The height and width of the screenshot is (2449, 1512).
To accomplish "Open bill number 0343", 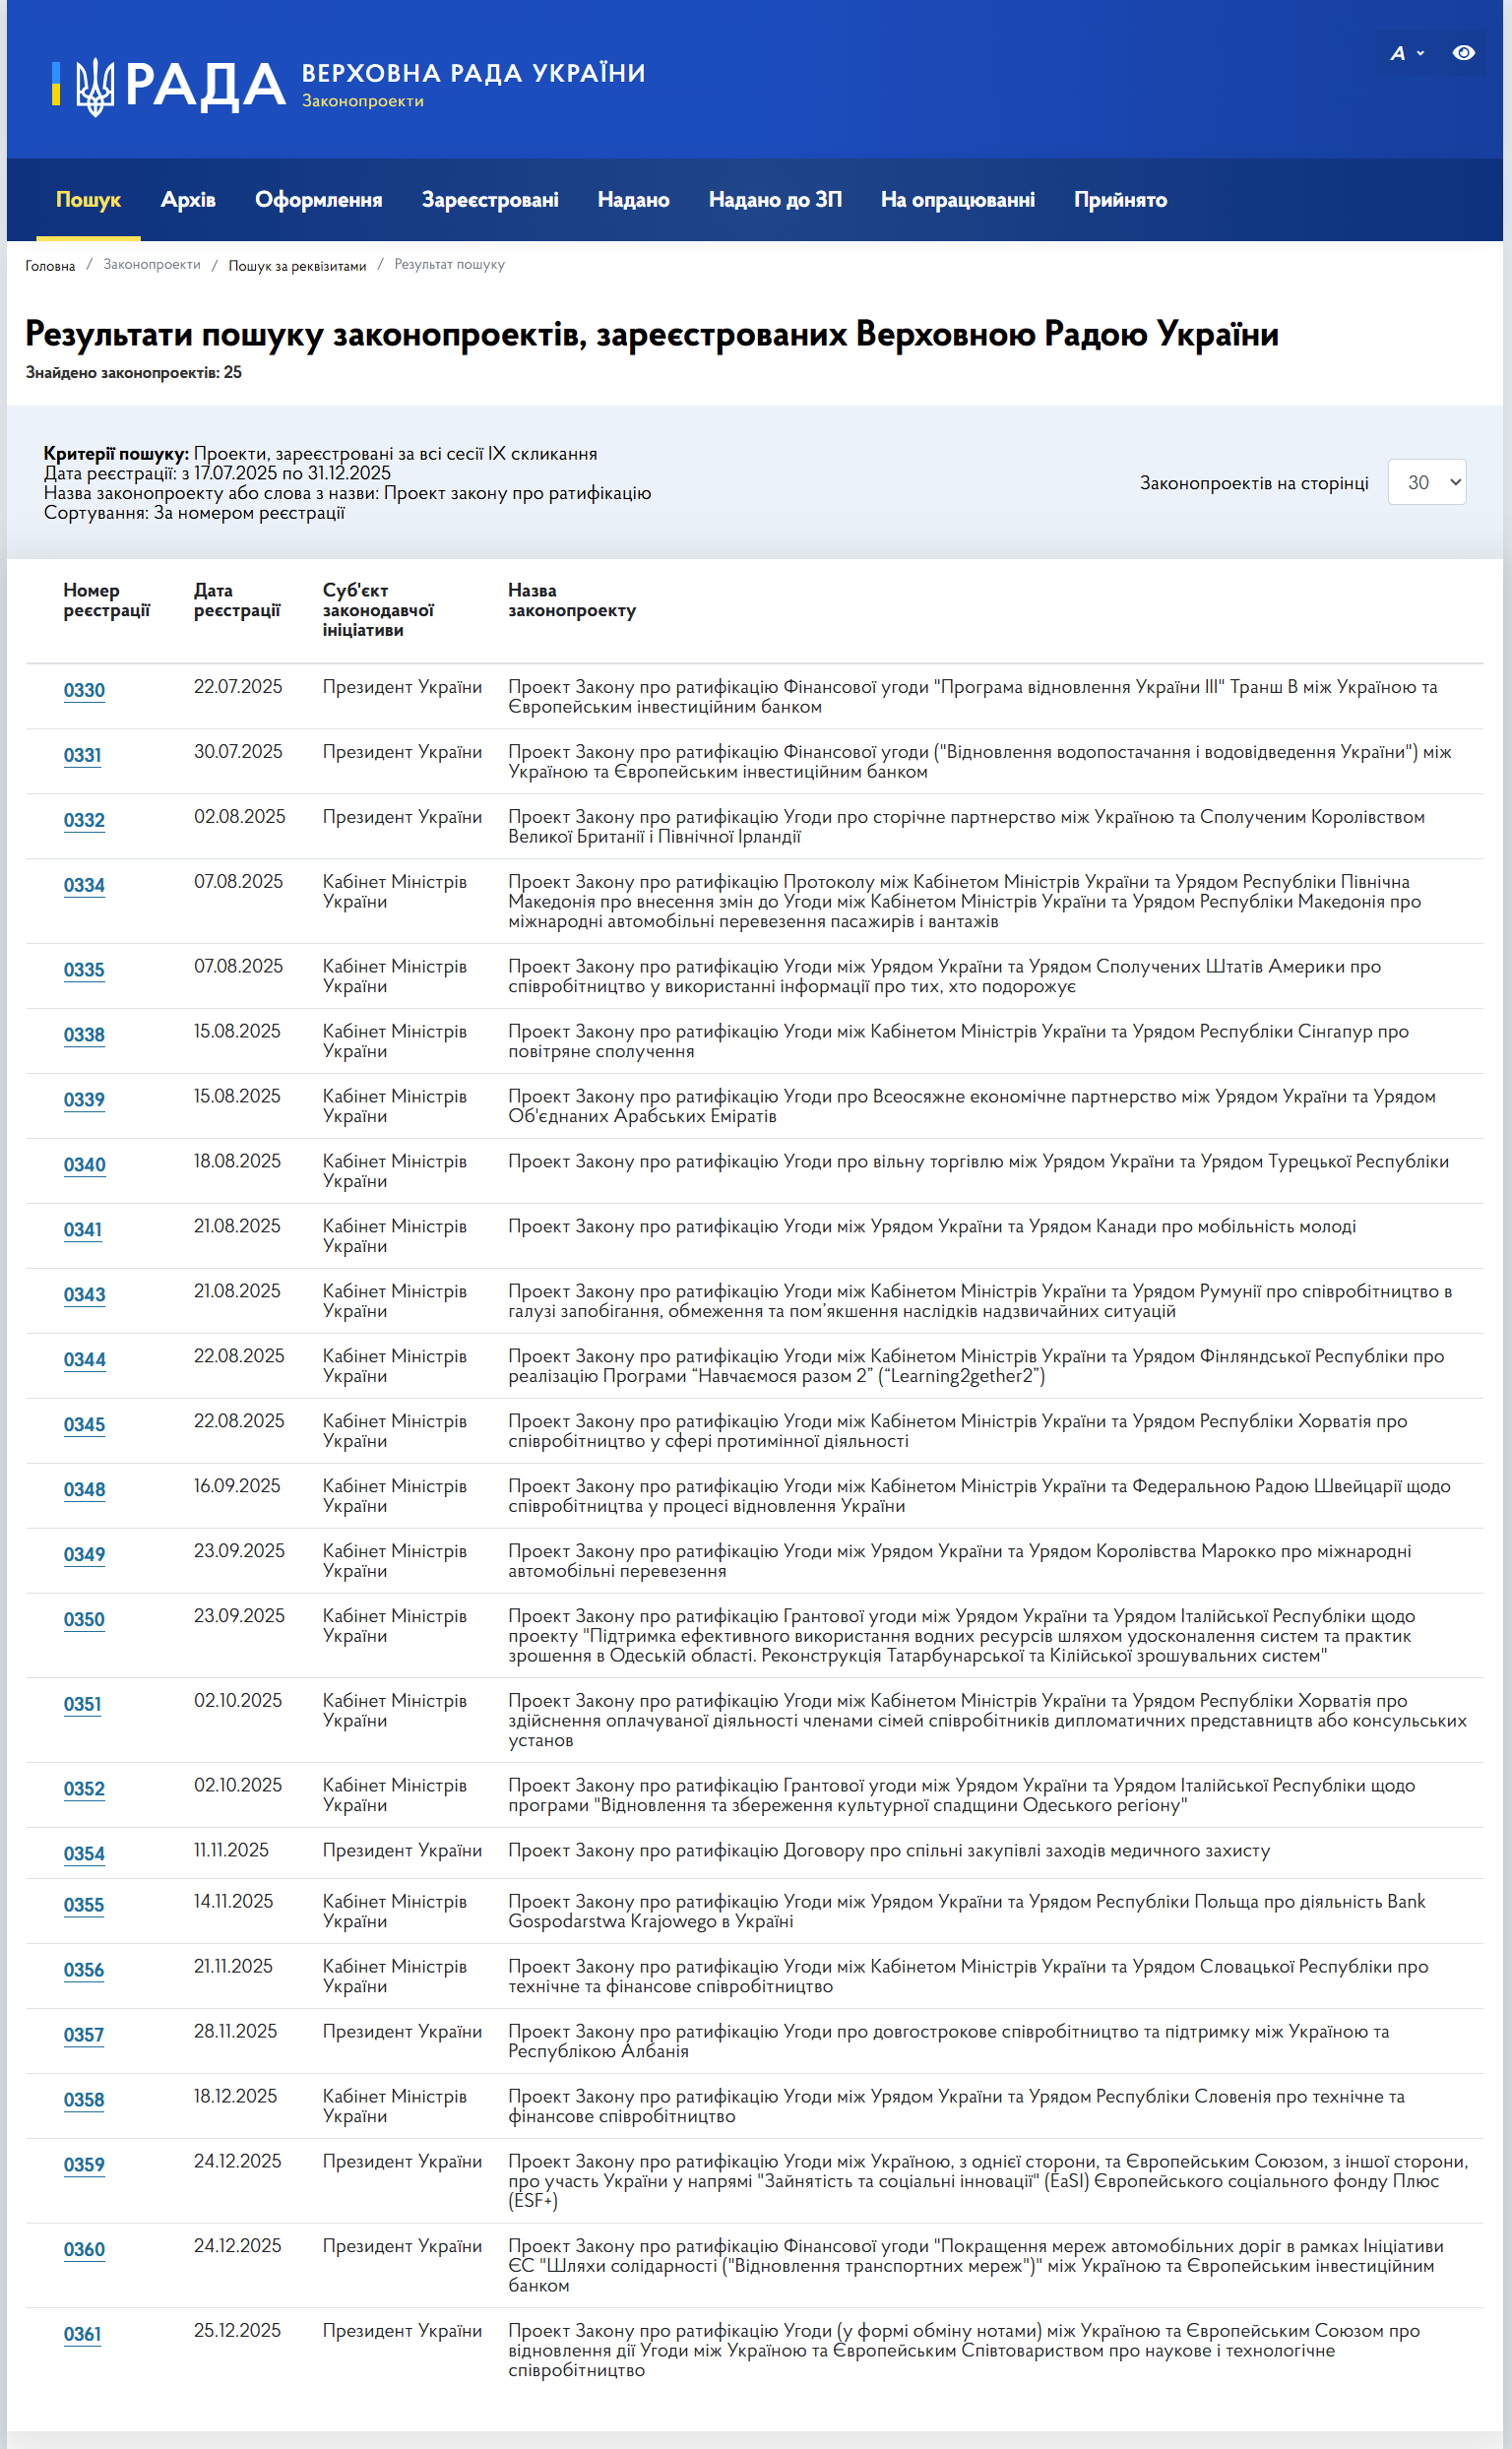I will [84, 1295].
